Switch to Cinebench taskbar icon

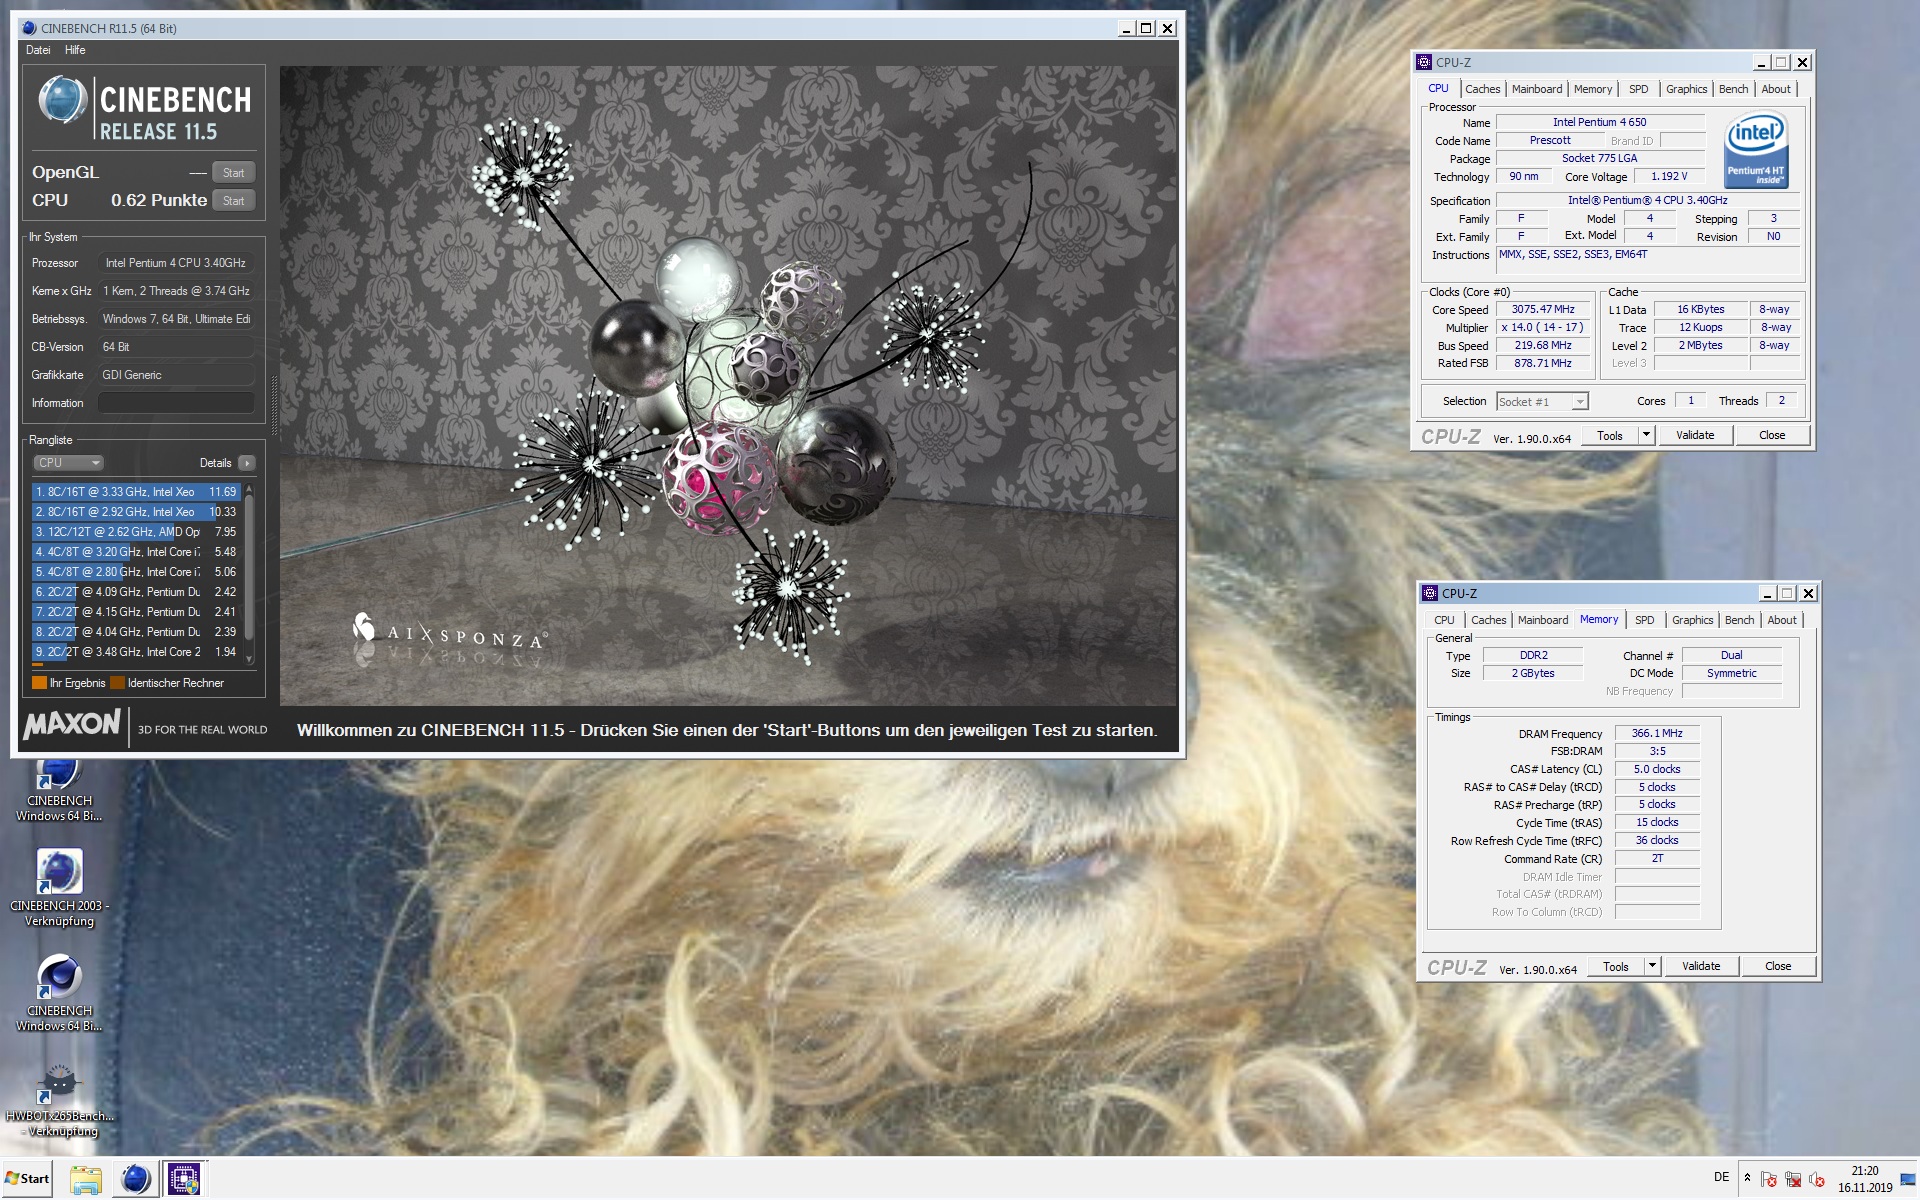coord(135,1179)
